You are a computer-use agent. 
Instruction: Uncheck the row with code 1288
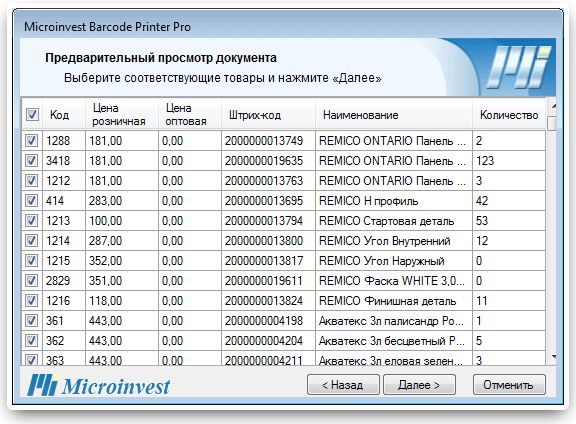coord(32,140)
